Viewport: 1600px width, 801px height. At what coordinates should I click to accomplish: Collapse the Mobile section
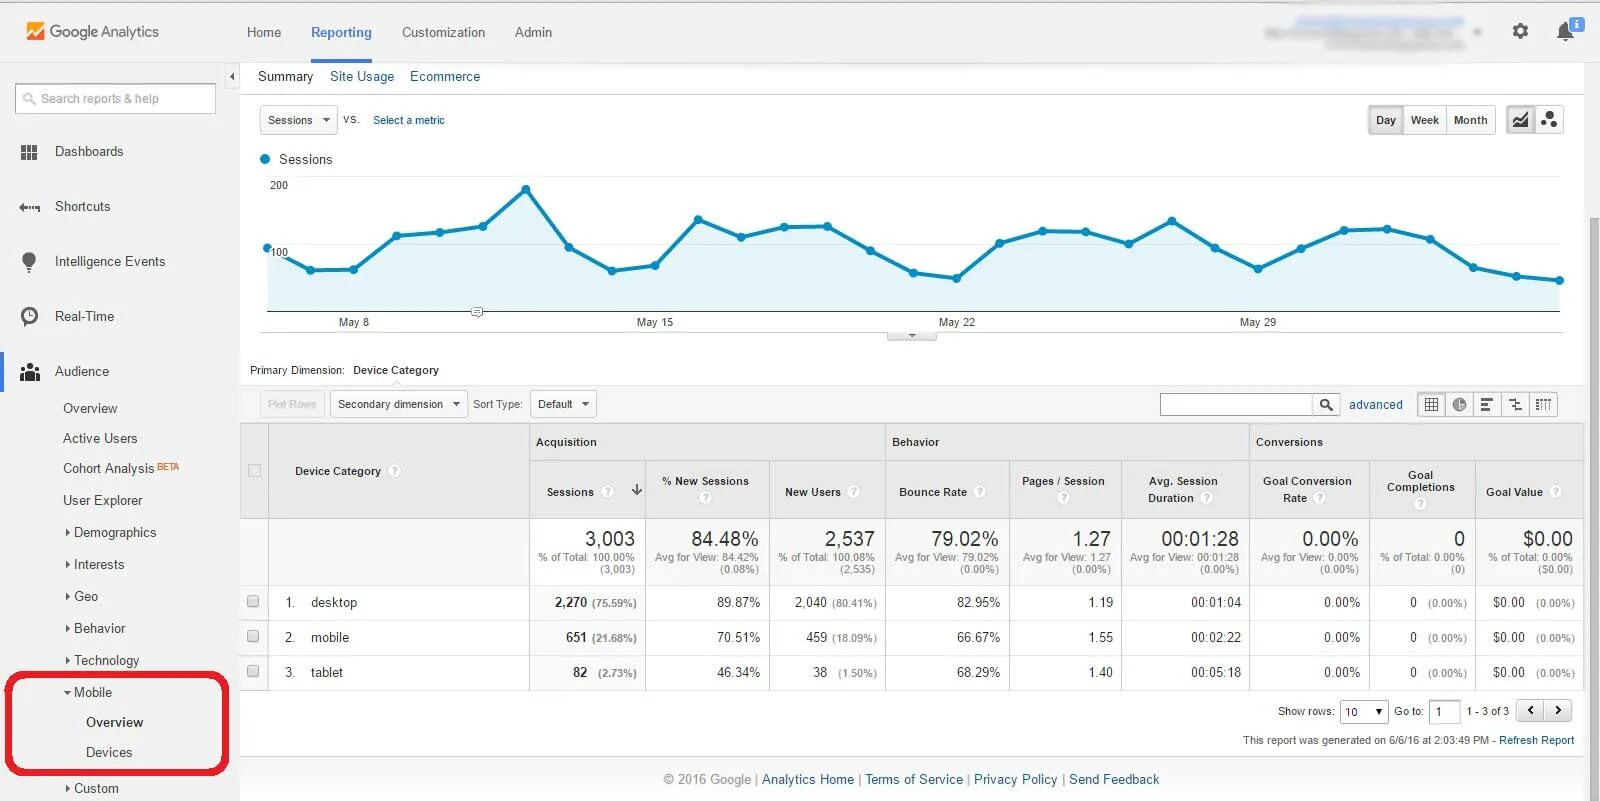click(x=88, y=692)
